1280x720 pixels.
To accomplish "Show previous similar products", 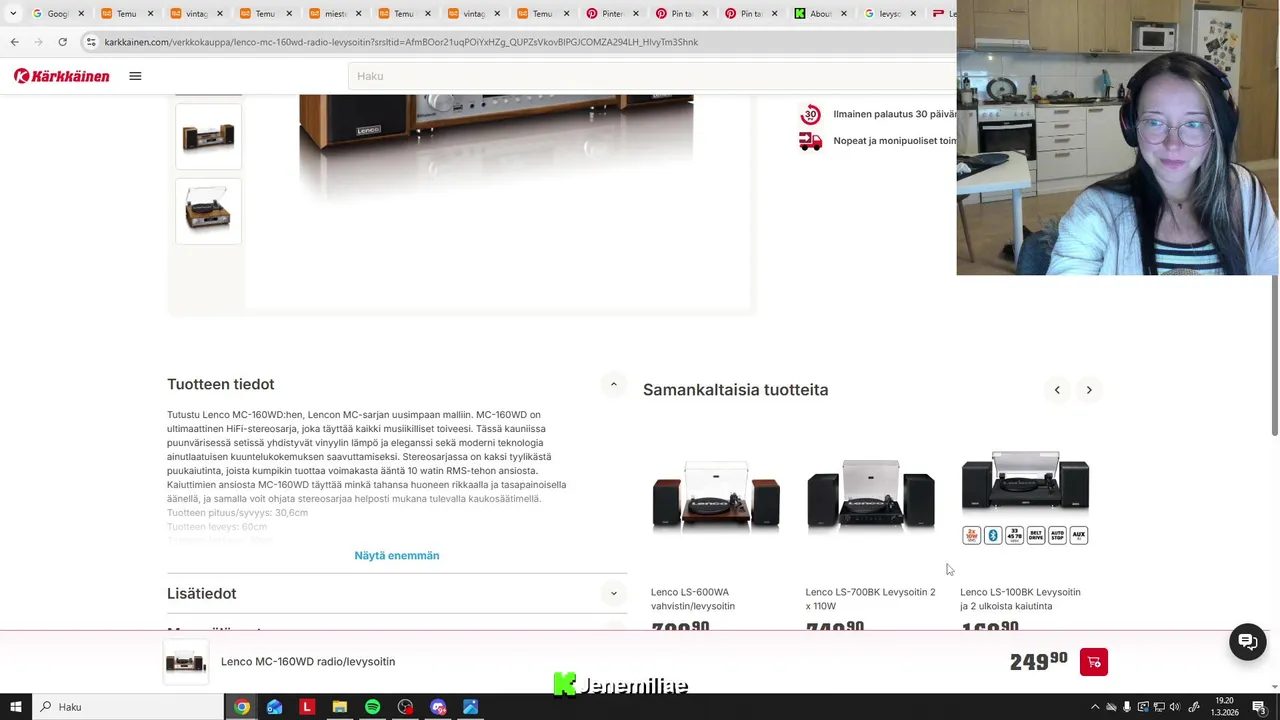I will (1057, 390).
